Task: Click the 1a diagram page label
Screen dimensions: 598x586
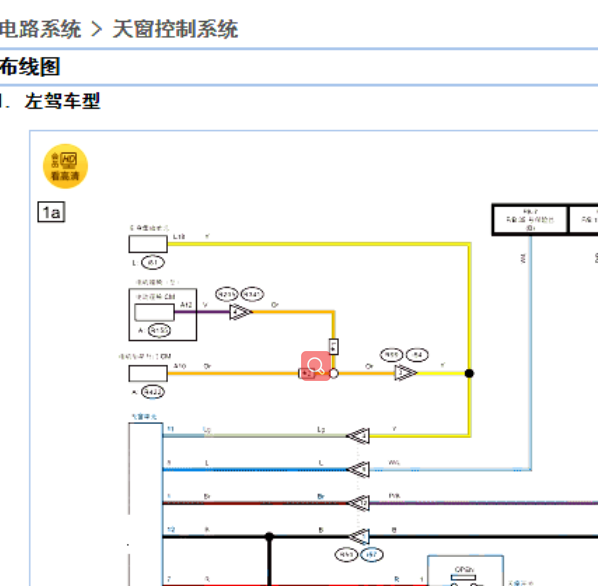Action: (51, 212)
